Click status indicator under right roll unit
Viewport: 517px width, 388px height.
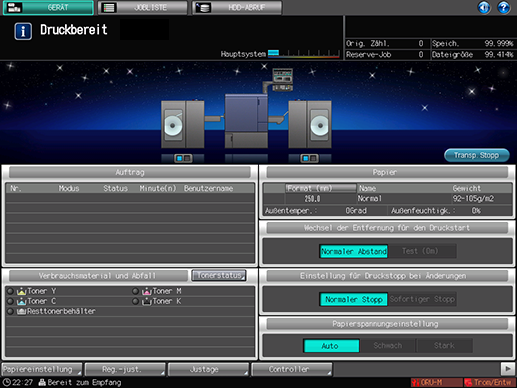(x=309, y=158)
